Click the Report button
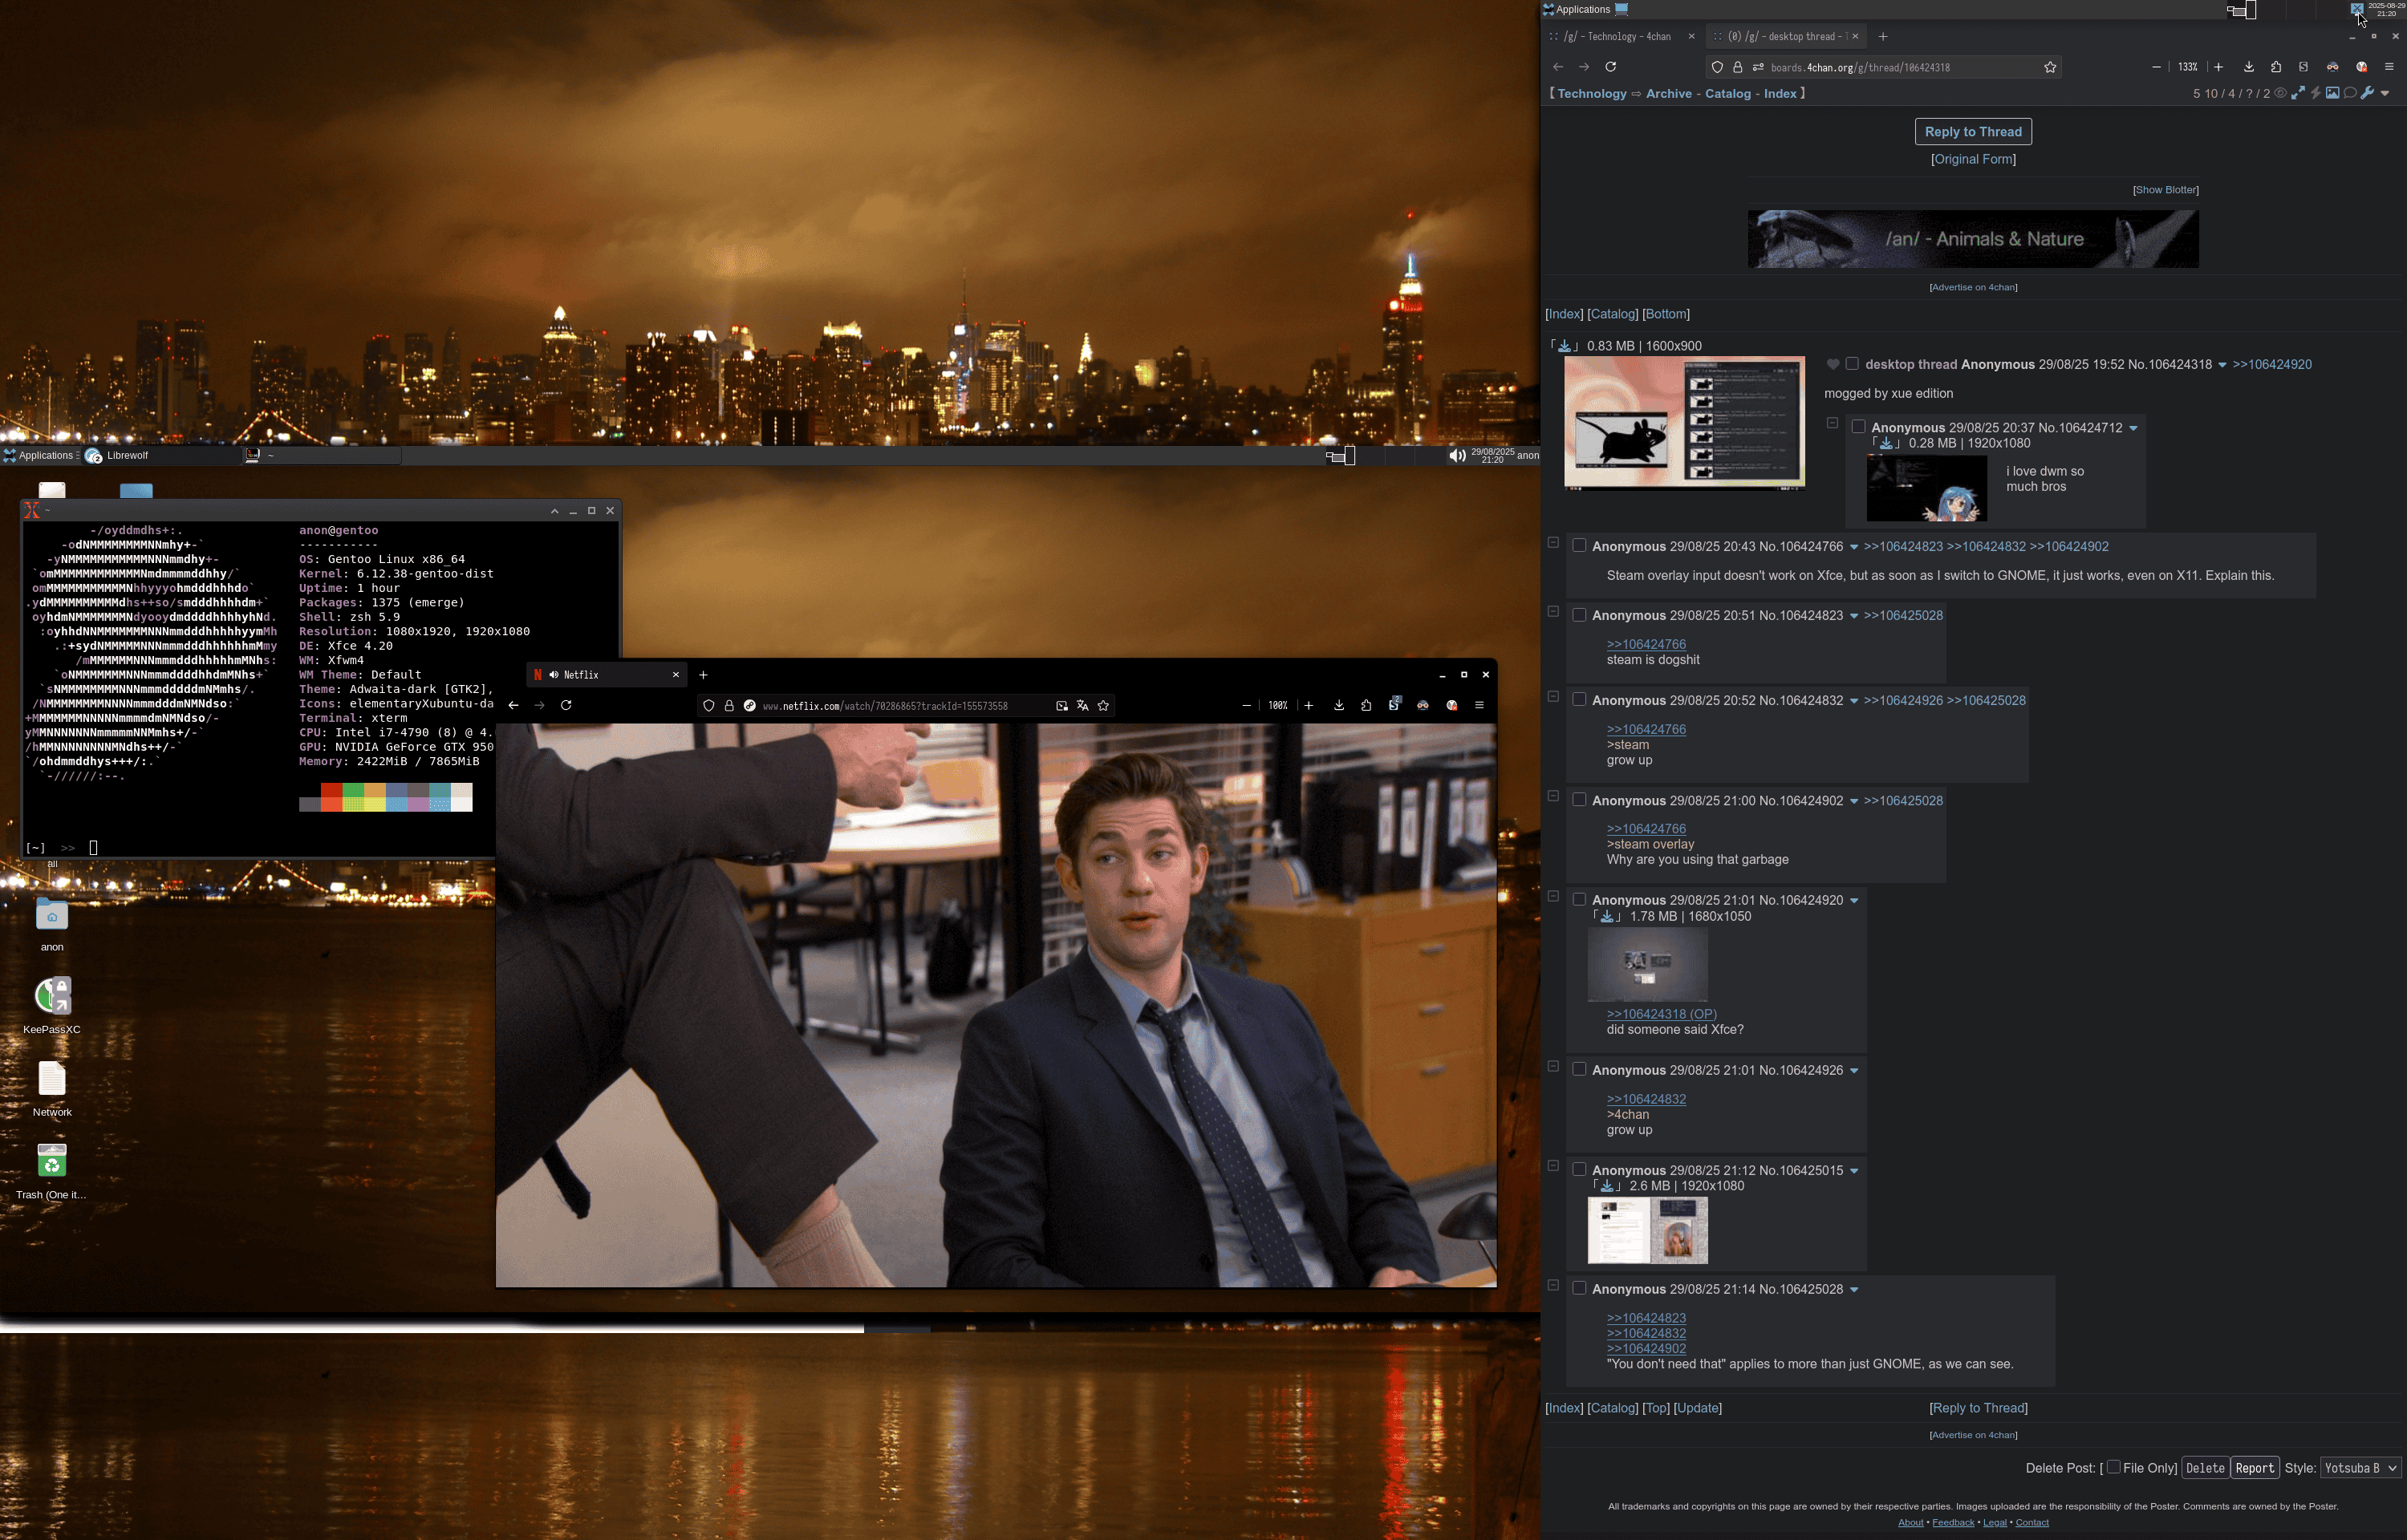This screenshot has height=1540, width=2407. [2254, 1468]
